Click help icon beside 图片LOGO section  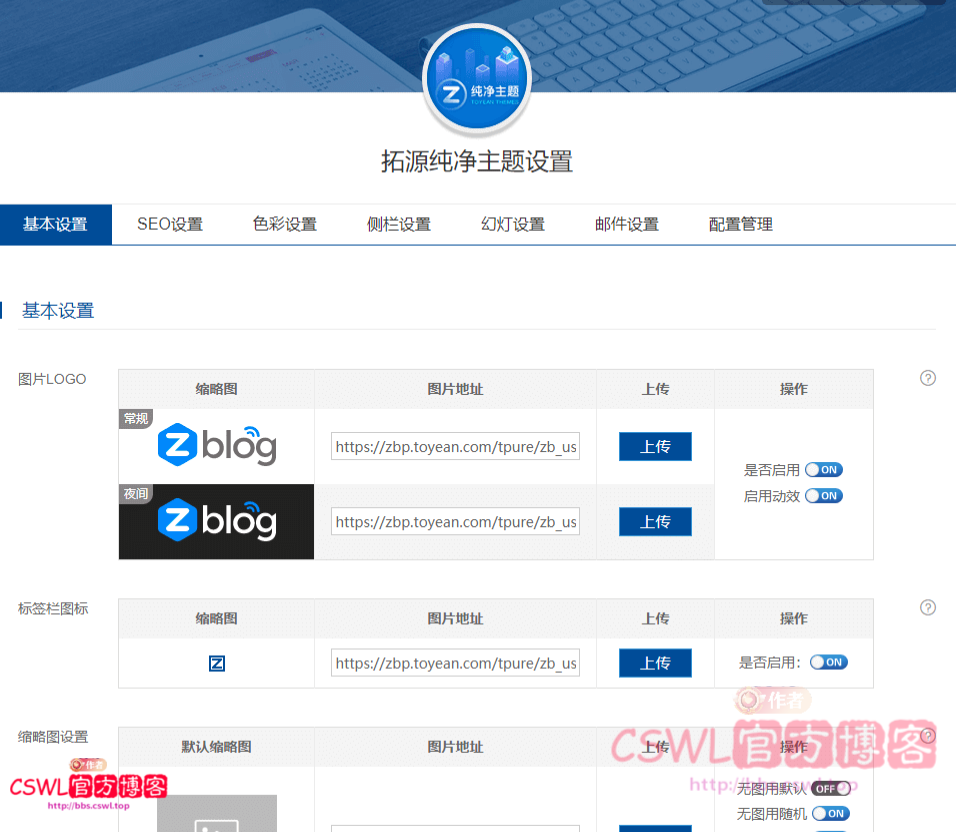point(927,378)
